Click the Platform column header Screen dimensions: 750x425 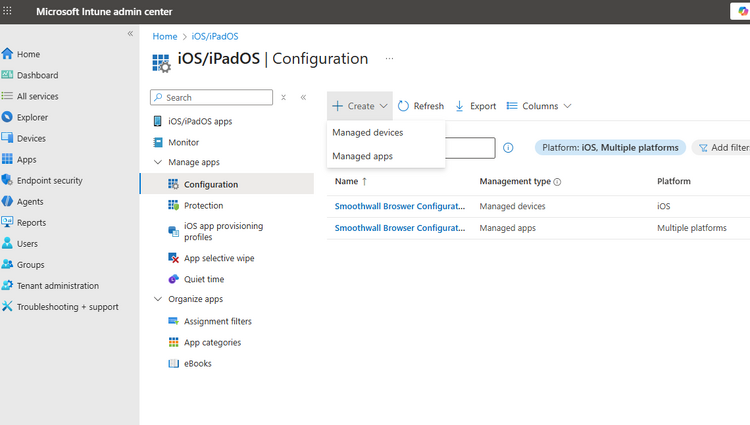coord(673,181)
